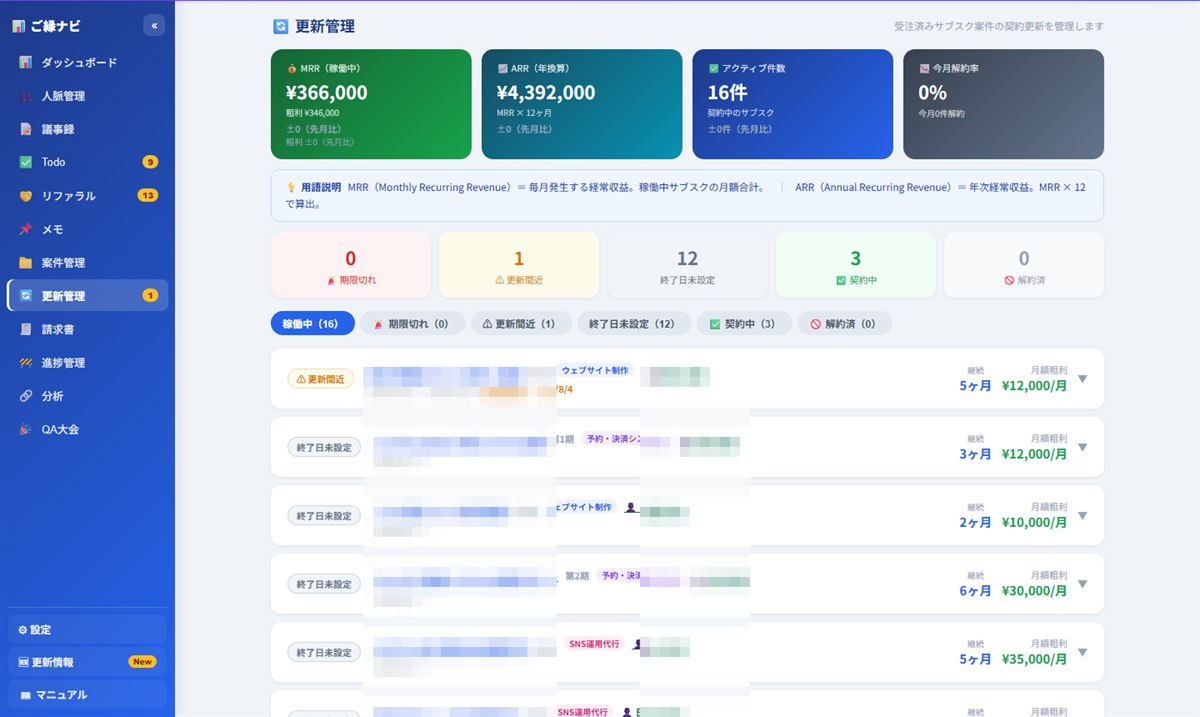Click the ARR（年換算） card

[582, 104]
